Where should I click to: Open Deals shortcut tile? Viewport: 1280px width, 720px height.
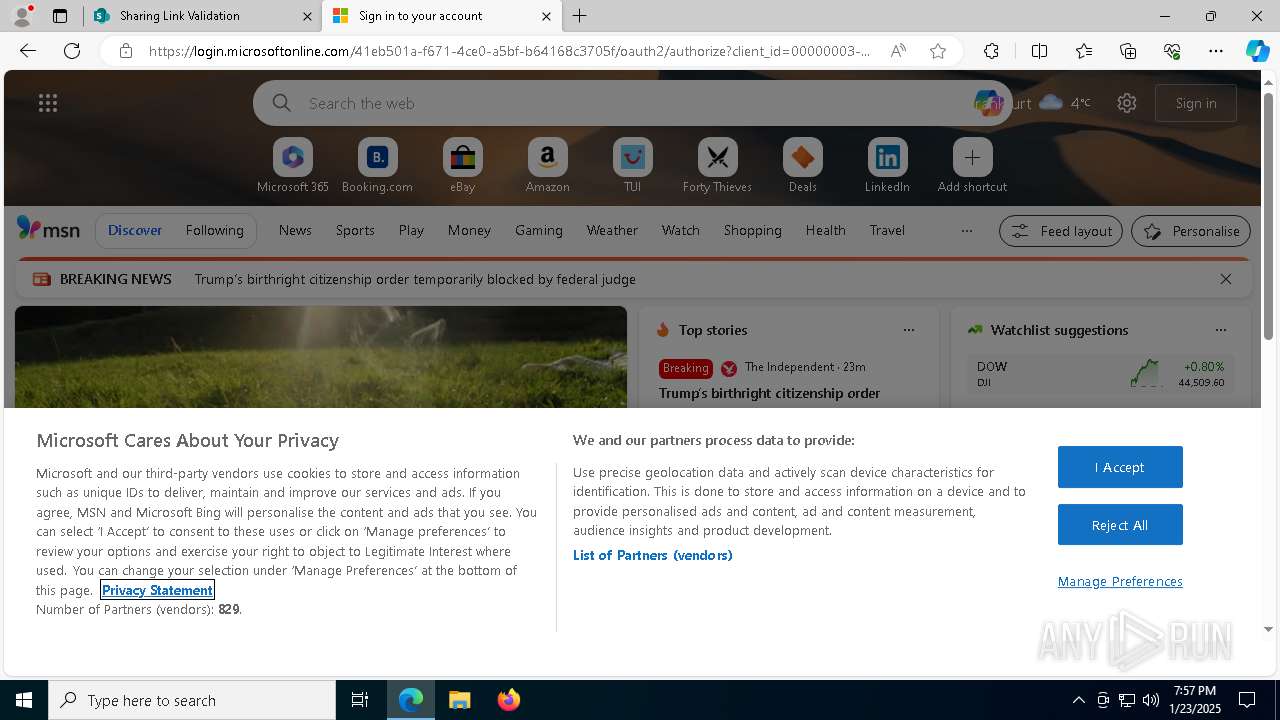point(802,166)
